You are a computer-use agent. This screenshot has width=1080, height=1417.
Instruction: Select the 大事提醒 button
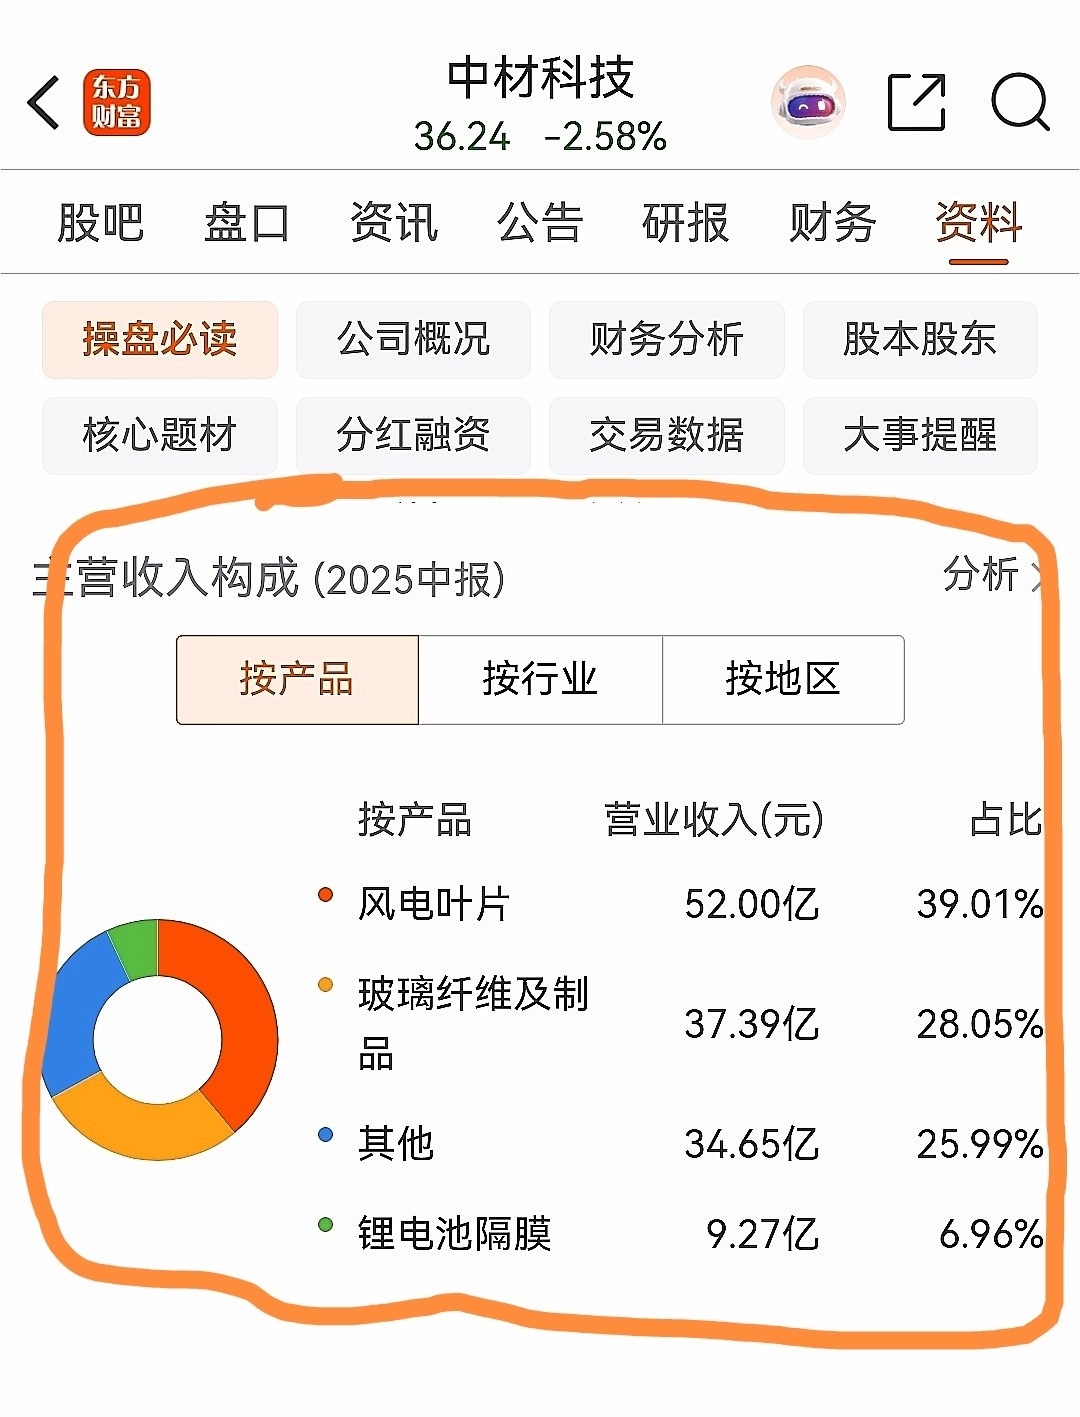[x=920, y=436]
